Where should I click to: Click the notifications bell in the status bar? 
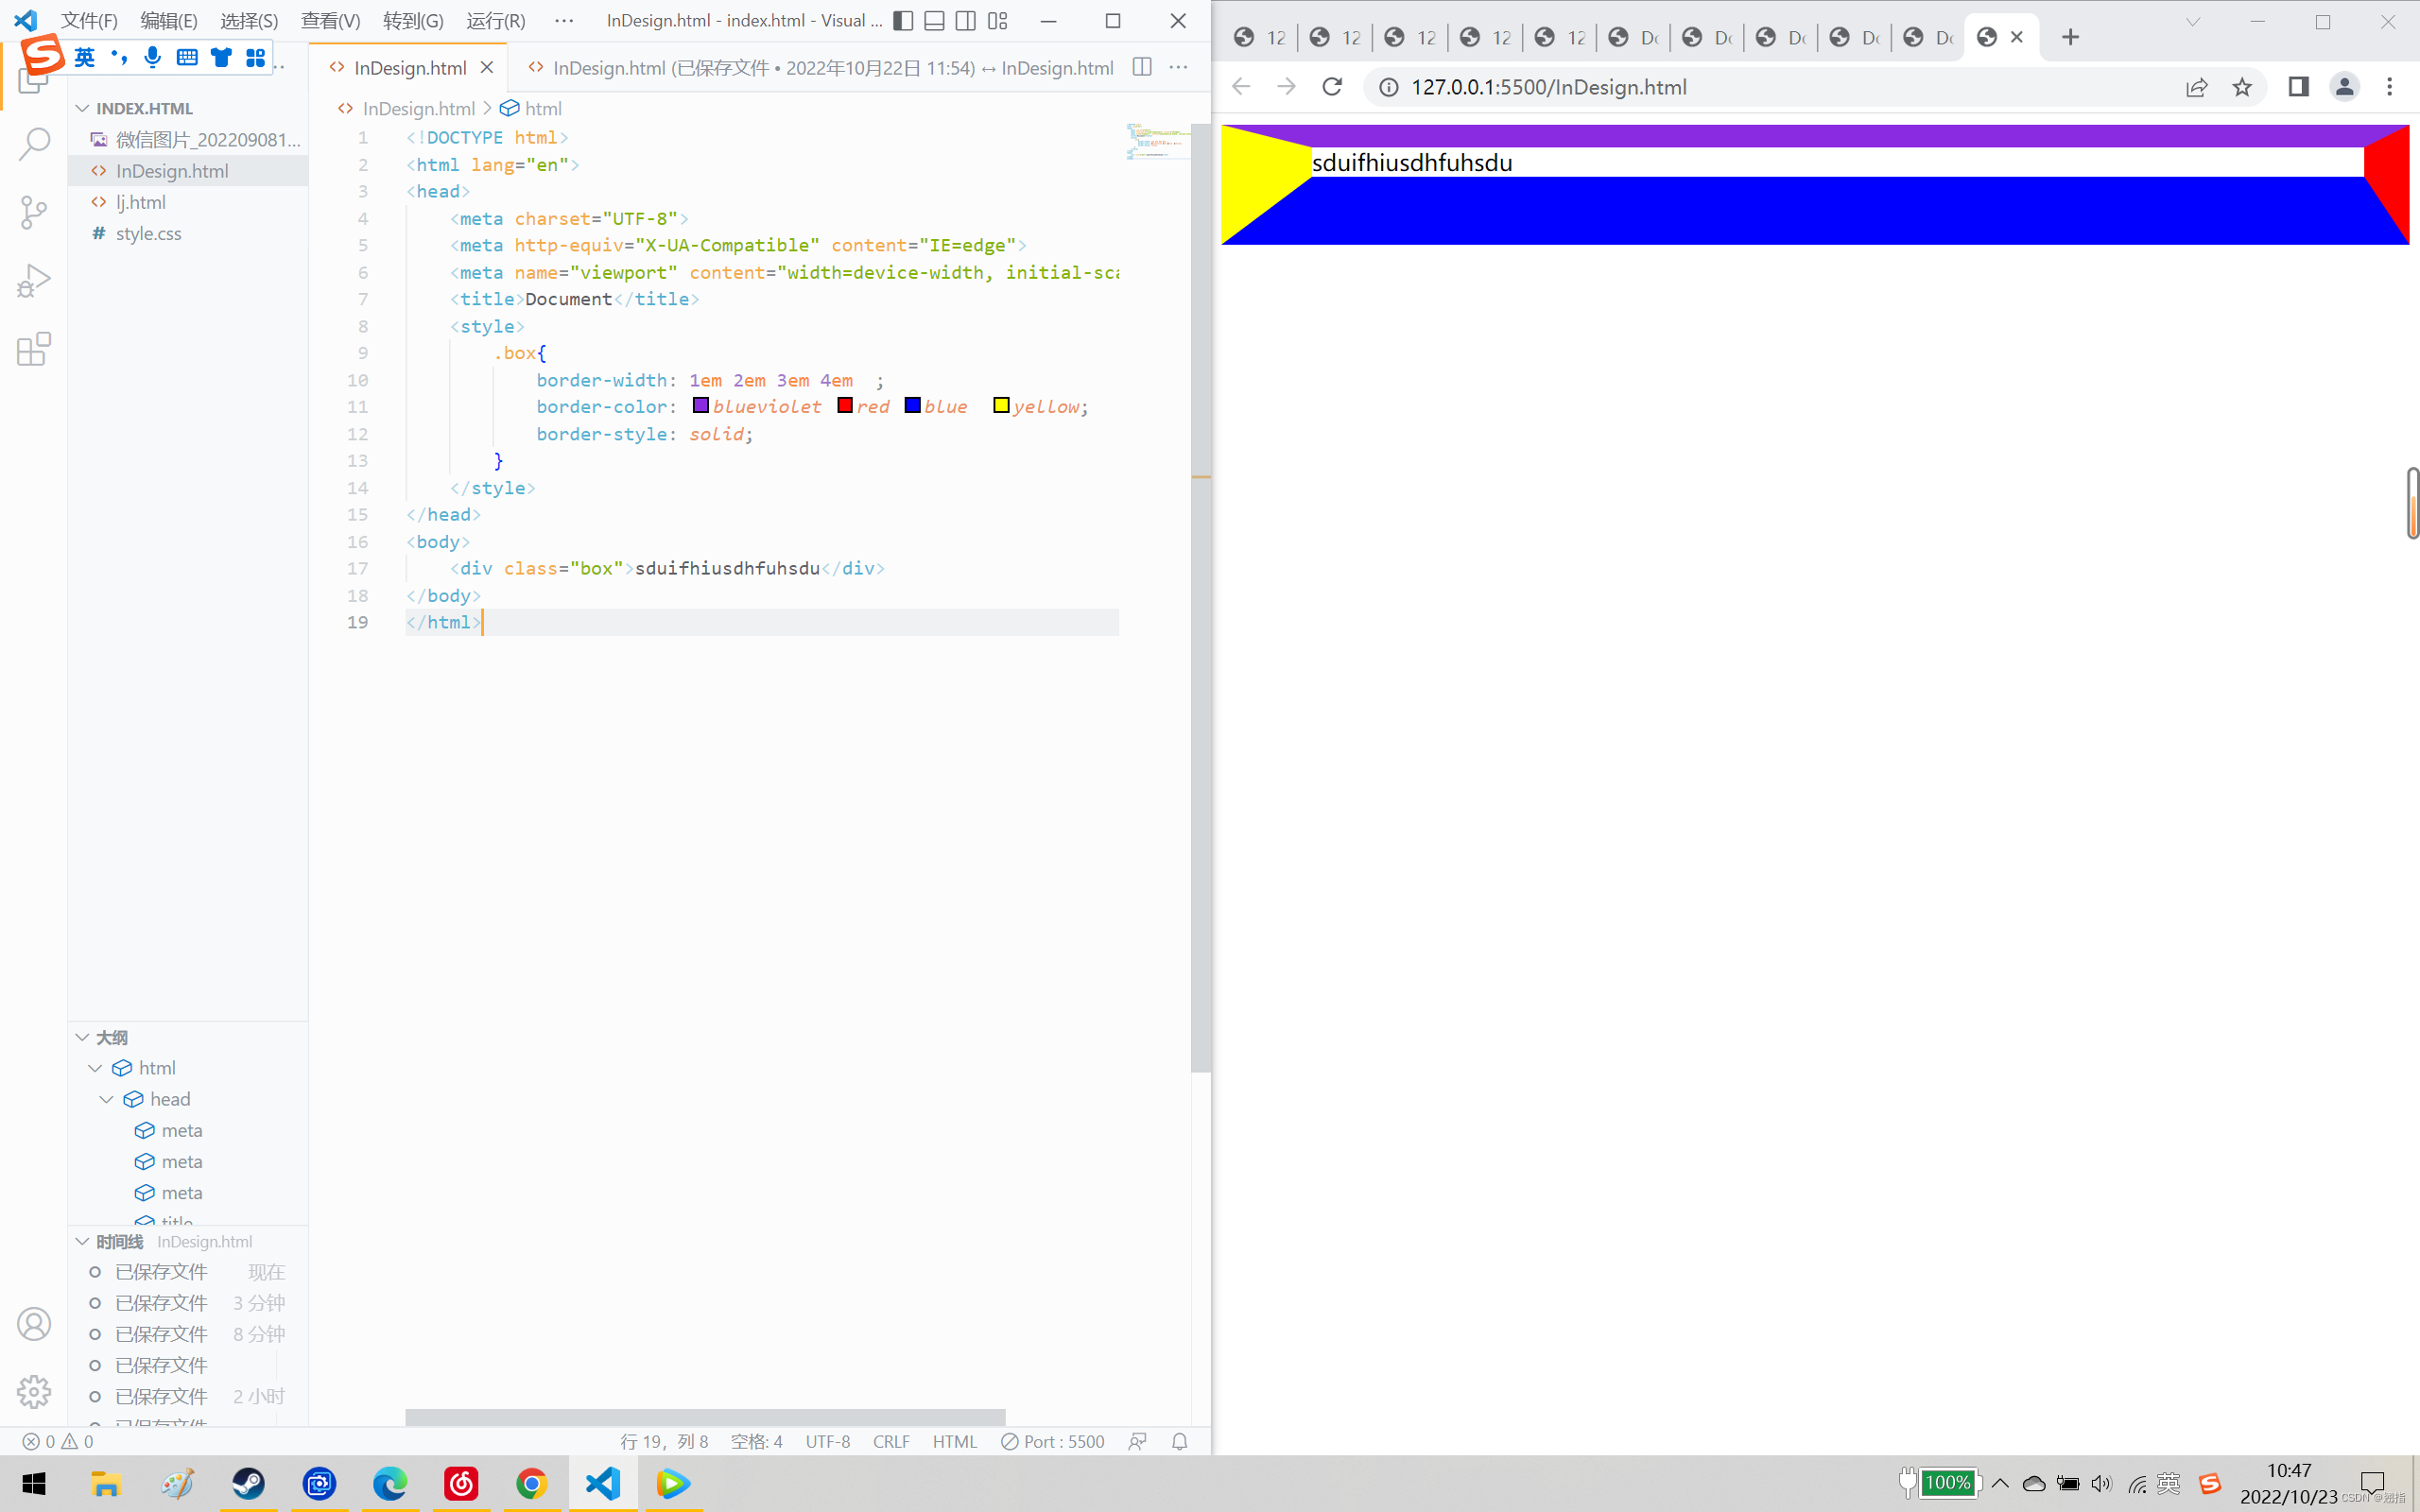coord(1178,1441)
